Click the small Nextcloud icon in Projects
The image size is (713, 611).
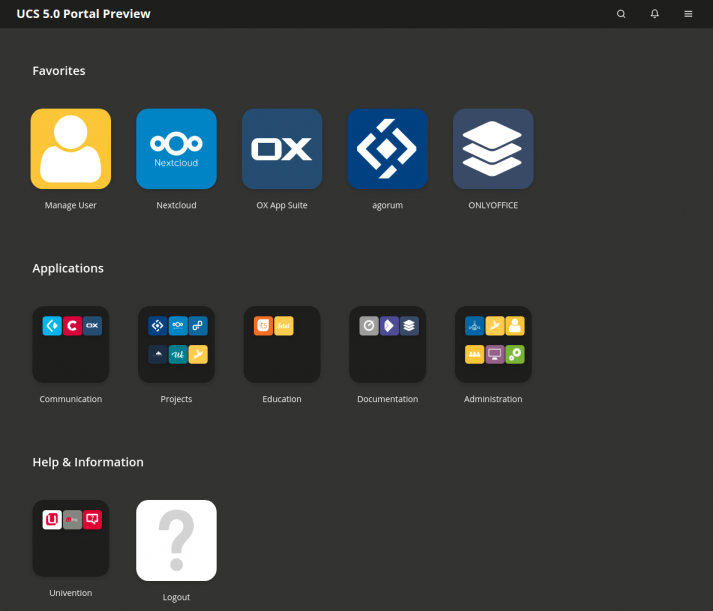[178, 326]
